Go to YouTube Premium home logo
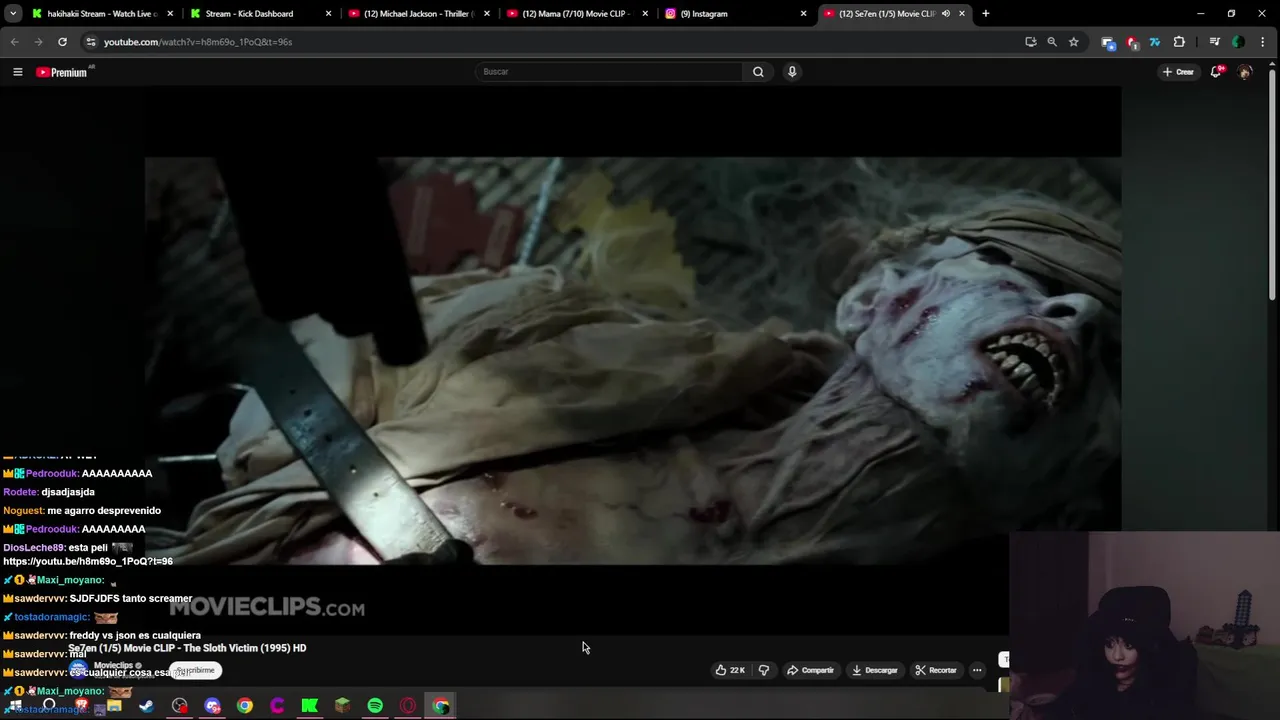 click(62, 72)
